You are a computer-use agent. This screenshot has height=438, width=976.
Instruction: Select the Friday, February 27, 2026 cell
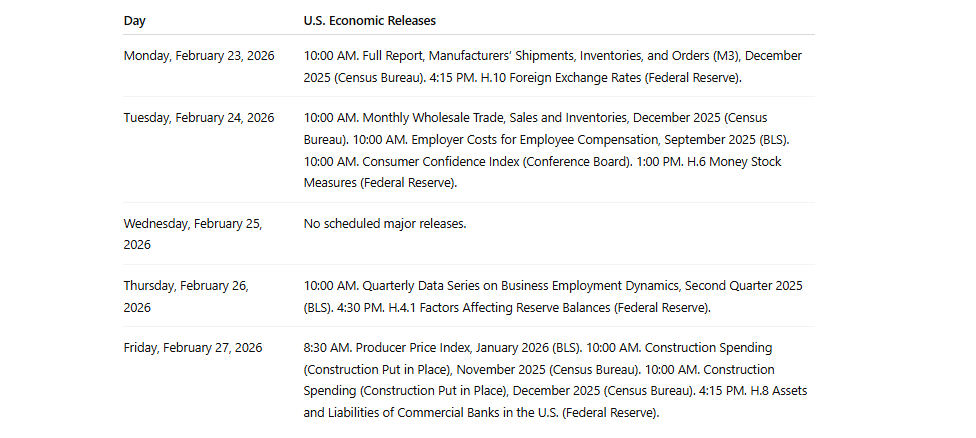pyautogui.click(x=192, y=348)
